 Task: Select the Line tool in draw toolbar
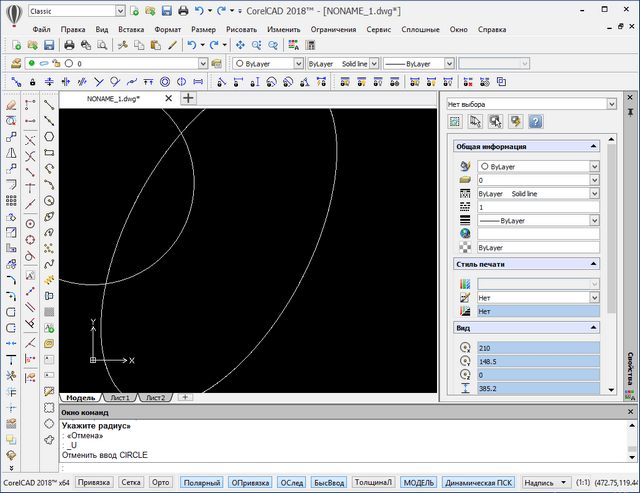[49, 104]
